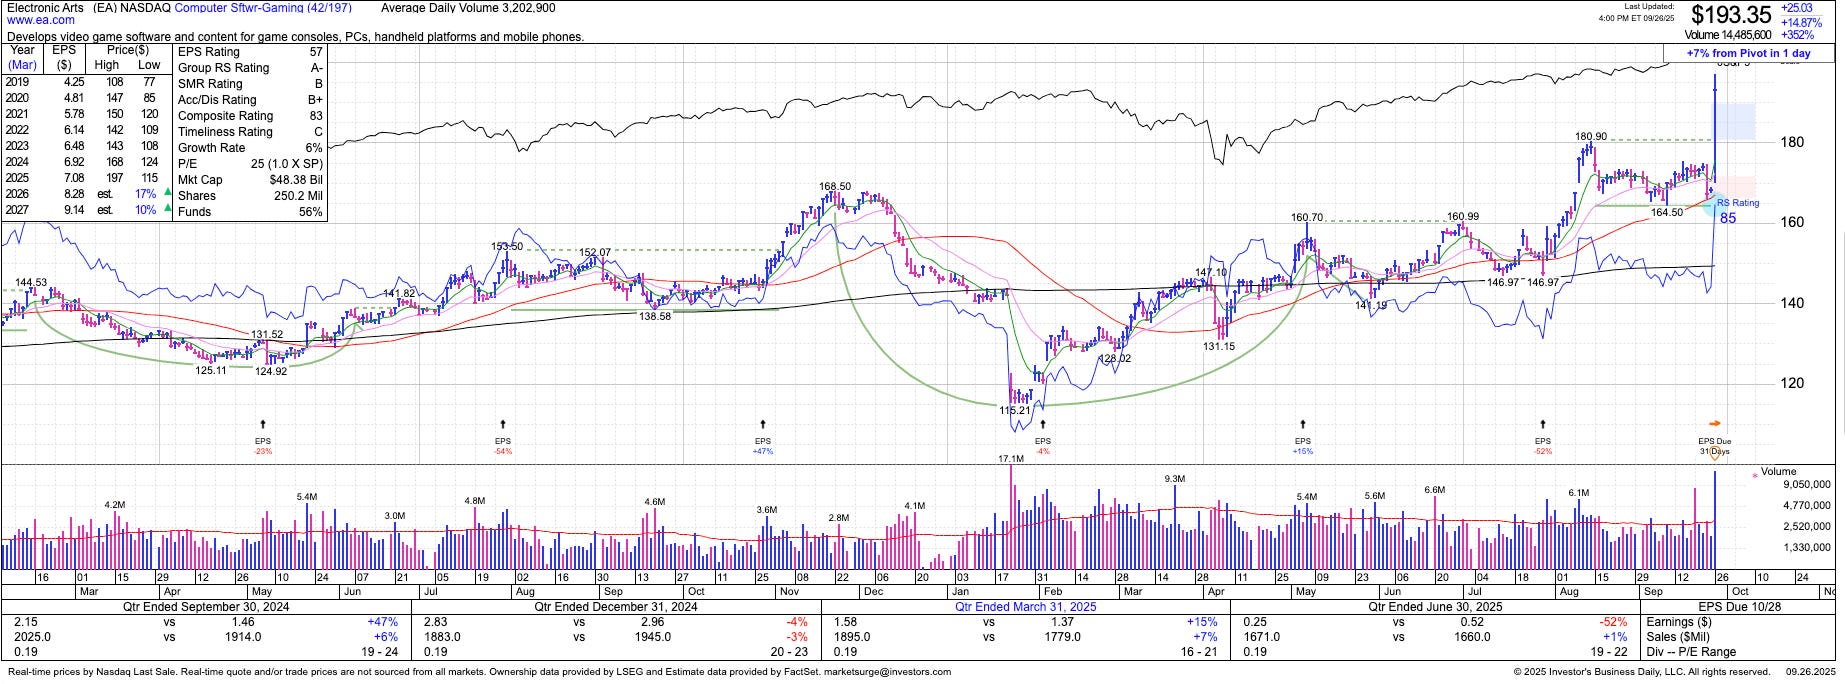Screen dimensions: 1845x684
Task: Click the +14.87% price change value
Action: tap(1802, 22)
